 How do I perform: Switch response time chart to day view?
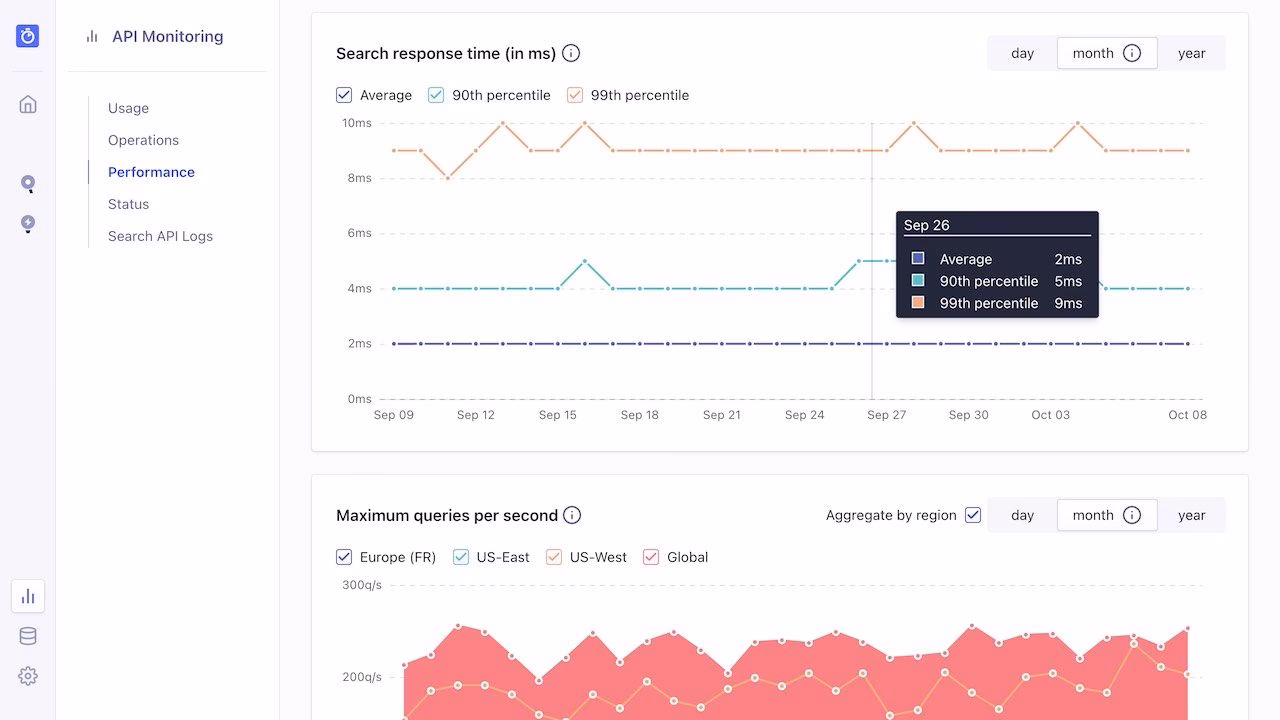pos(1022,53)
